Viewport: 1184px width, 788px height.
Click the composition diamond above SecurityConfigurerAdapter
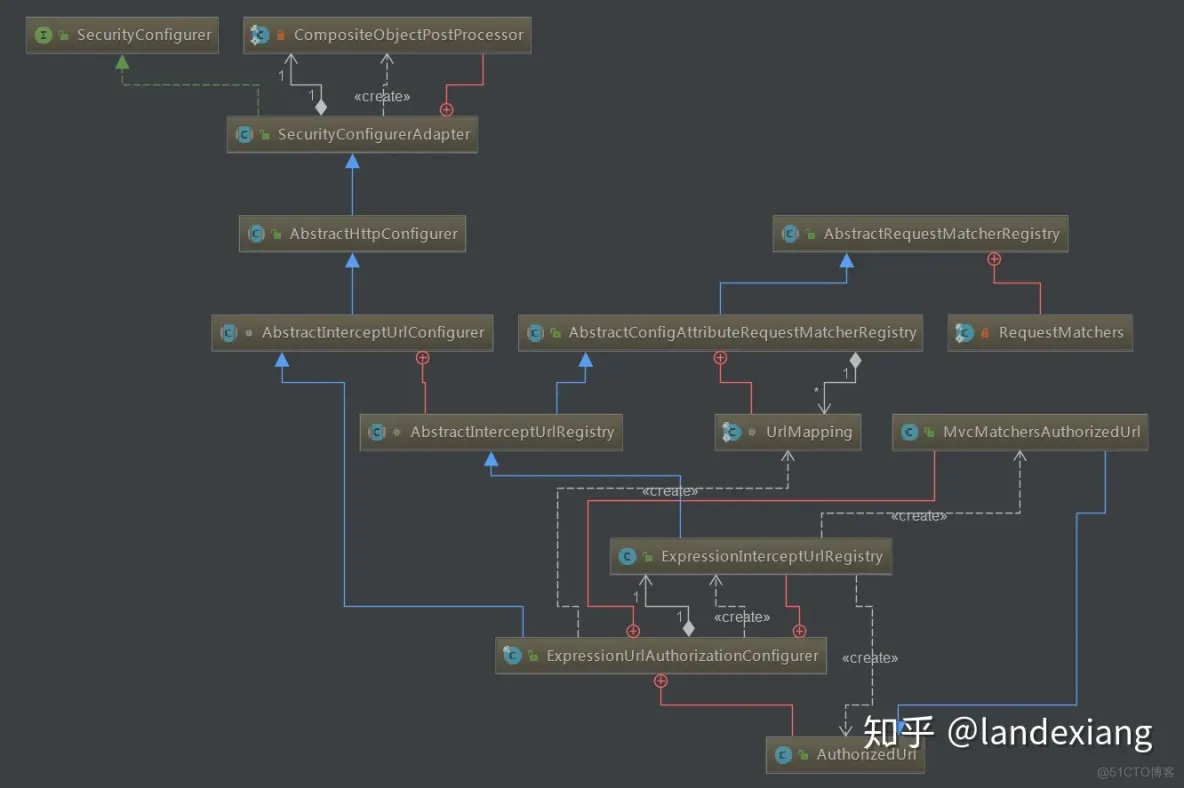321,107
